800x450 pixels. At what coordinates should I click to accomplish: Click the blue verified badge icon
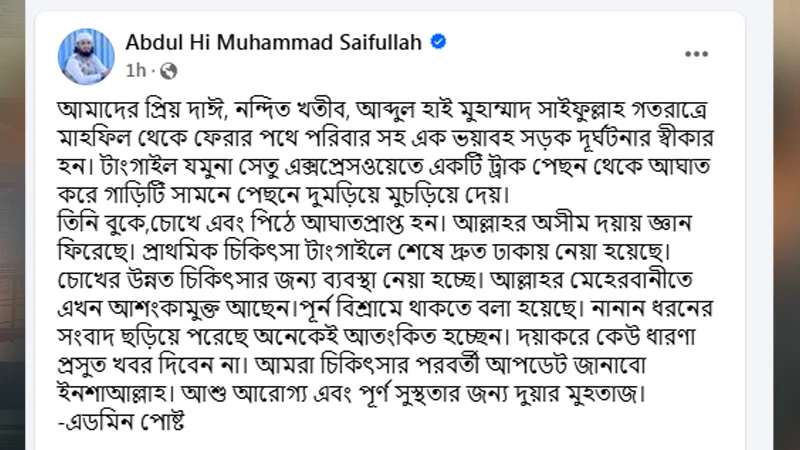point(438,41)
